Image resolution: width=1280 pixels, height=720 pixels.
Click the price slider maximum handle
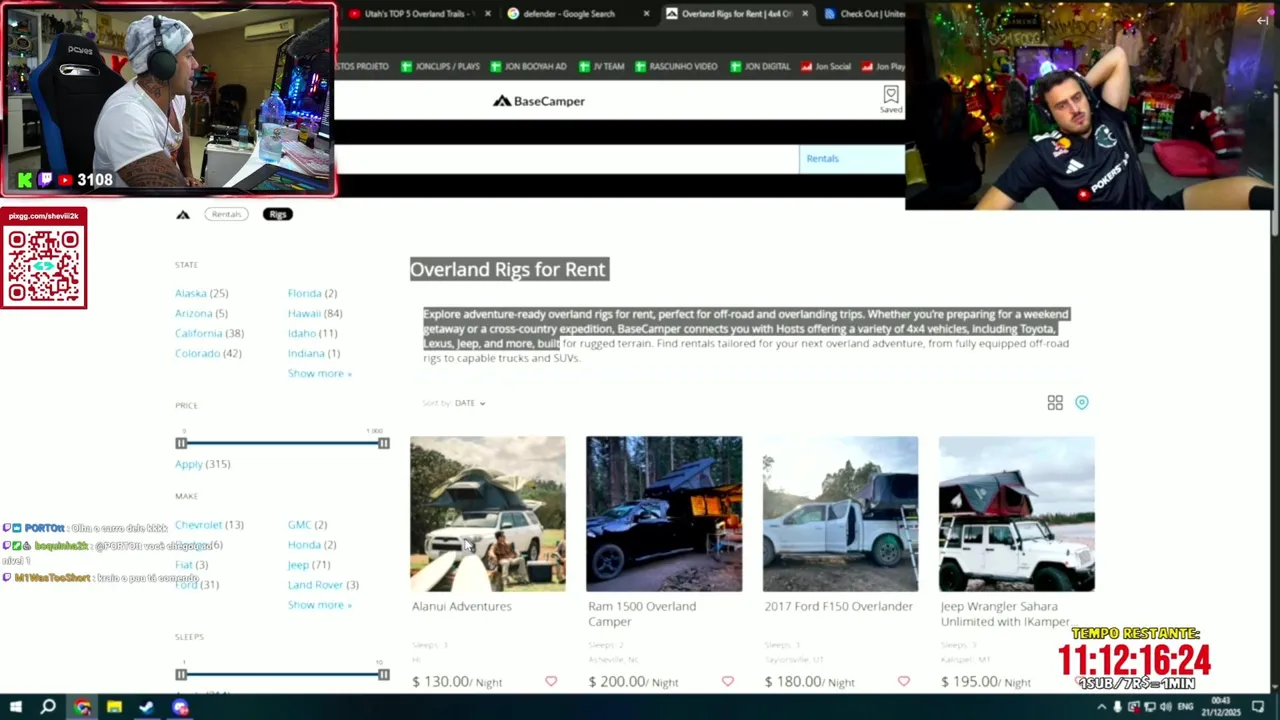pyautogui.click(x=384, y=443)
